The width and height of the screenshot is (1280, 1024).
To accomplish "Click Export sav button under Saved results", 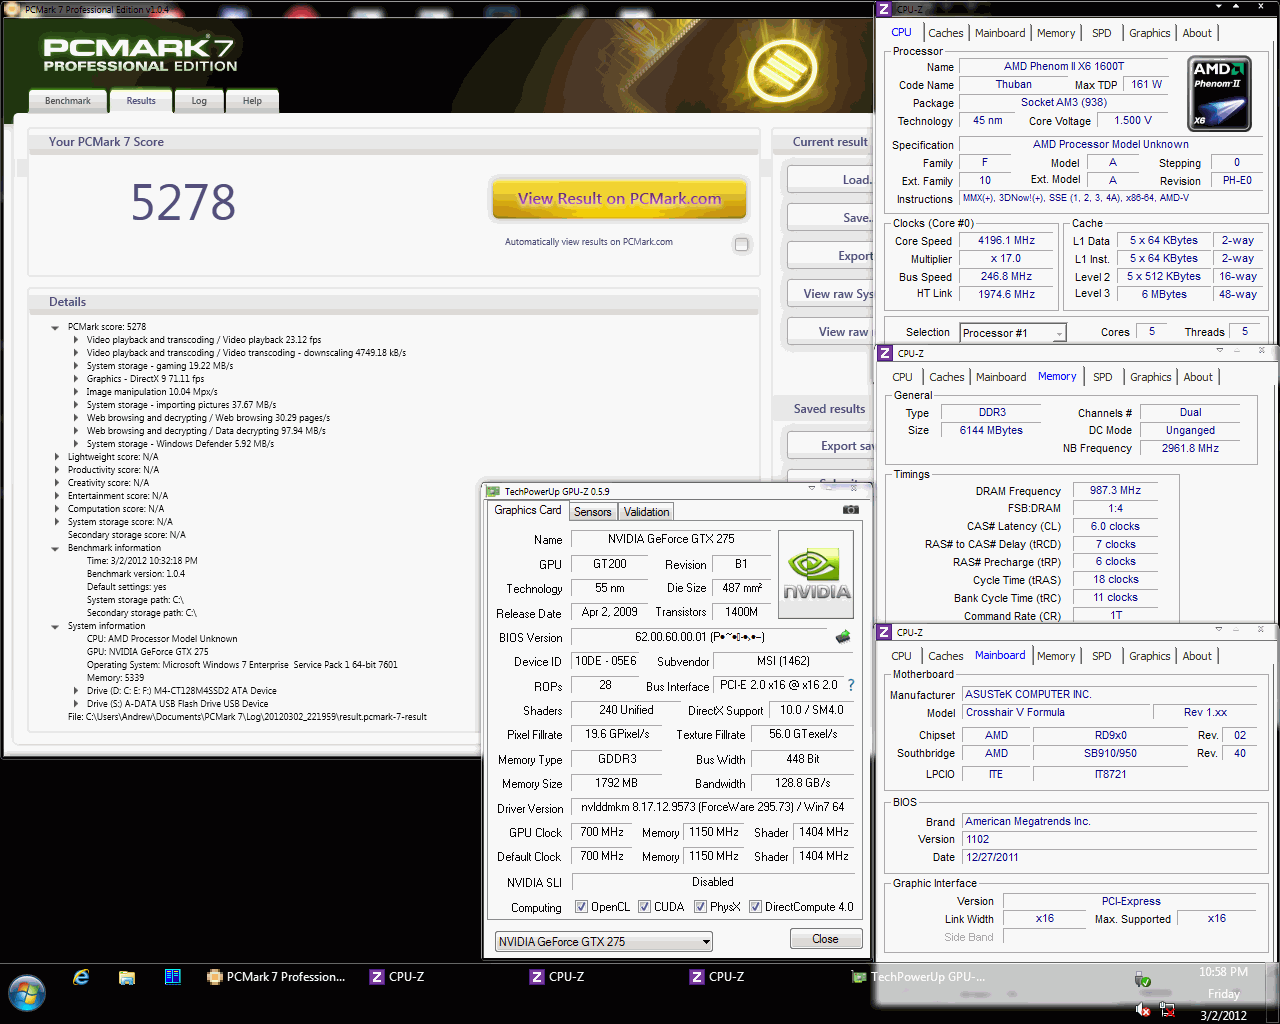I will [x=832, y=446].
